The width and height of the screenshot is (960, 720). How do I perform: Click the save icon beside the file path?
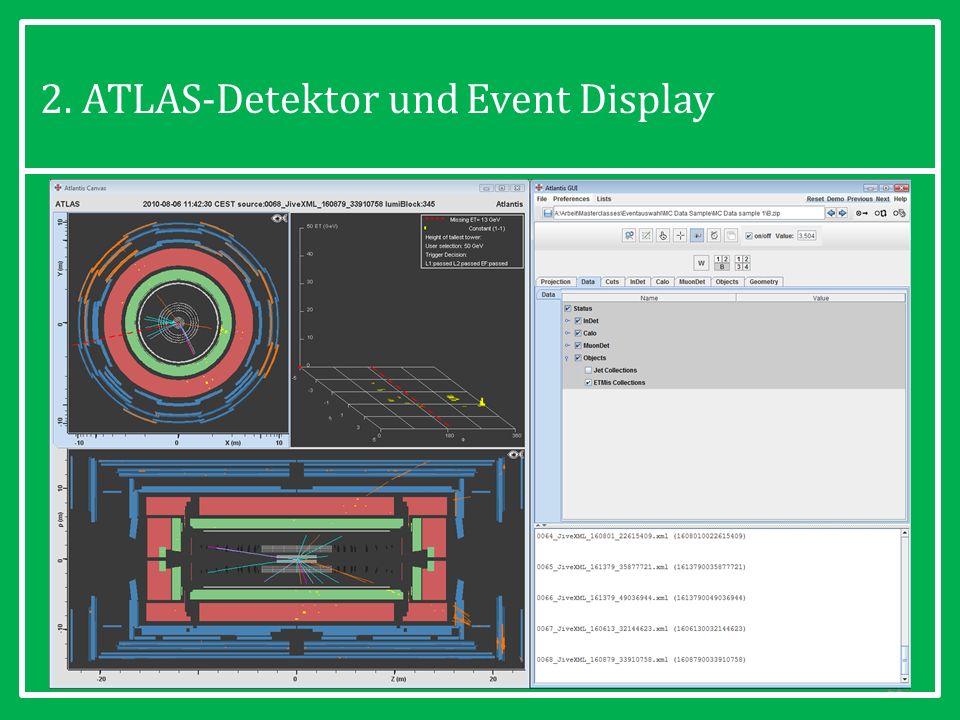547,213
